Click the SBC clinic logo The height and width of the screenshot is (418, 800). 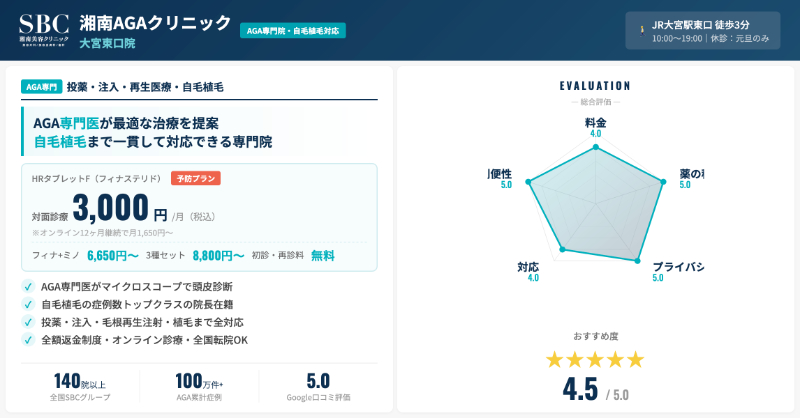[44, 29]
